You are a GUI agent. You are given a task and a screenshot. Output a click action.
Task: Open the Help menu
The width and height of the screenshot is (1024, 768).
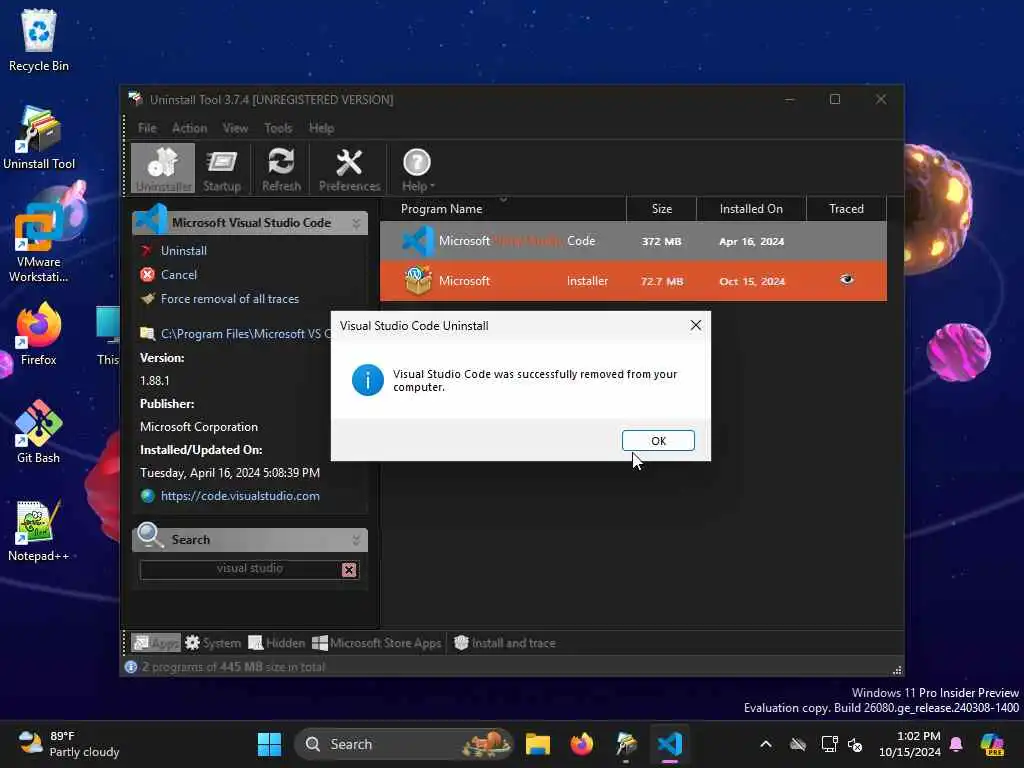click(x=321, y=128)
